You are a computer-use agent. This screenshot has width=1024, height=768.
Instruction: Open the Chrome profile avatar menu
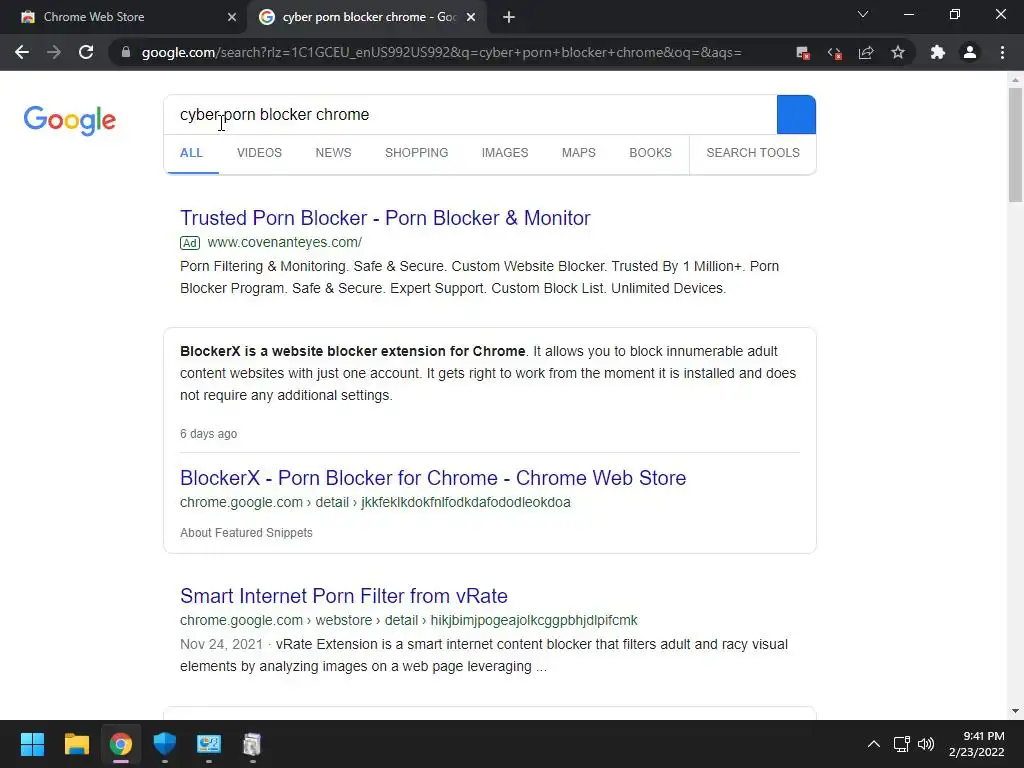click(x=970, y=52)
